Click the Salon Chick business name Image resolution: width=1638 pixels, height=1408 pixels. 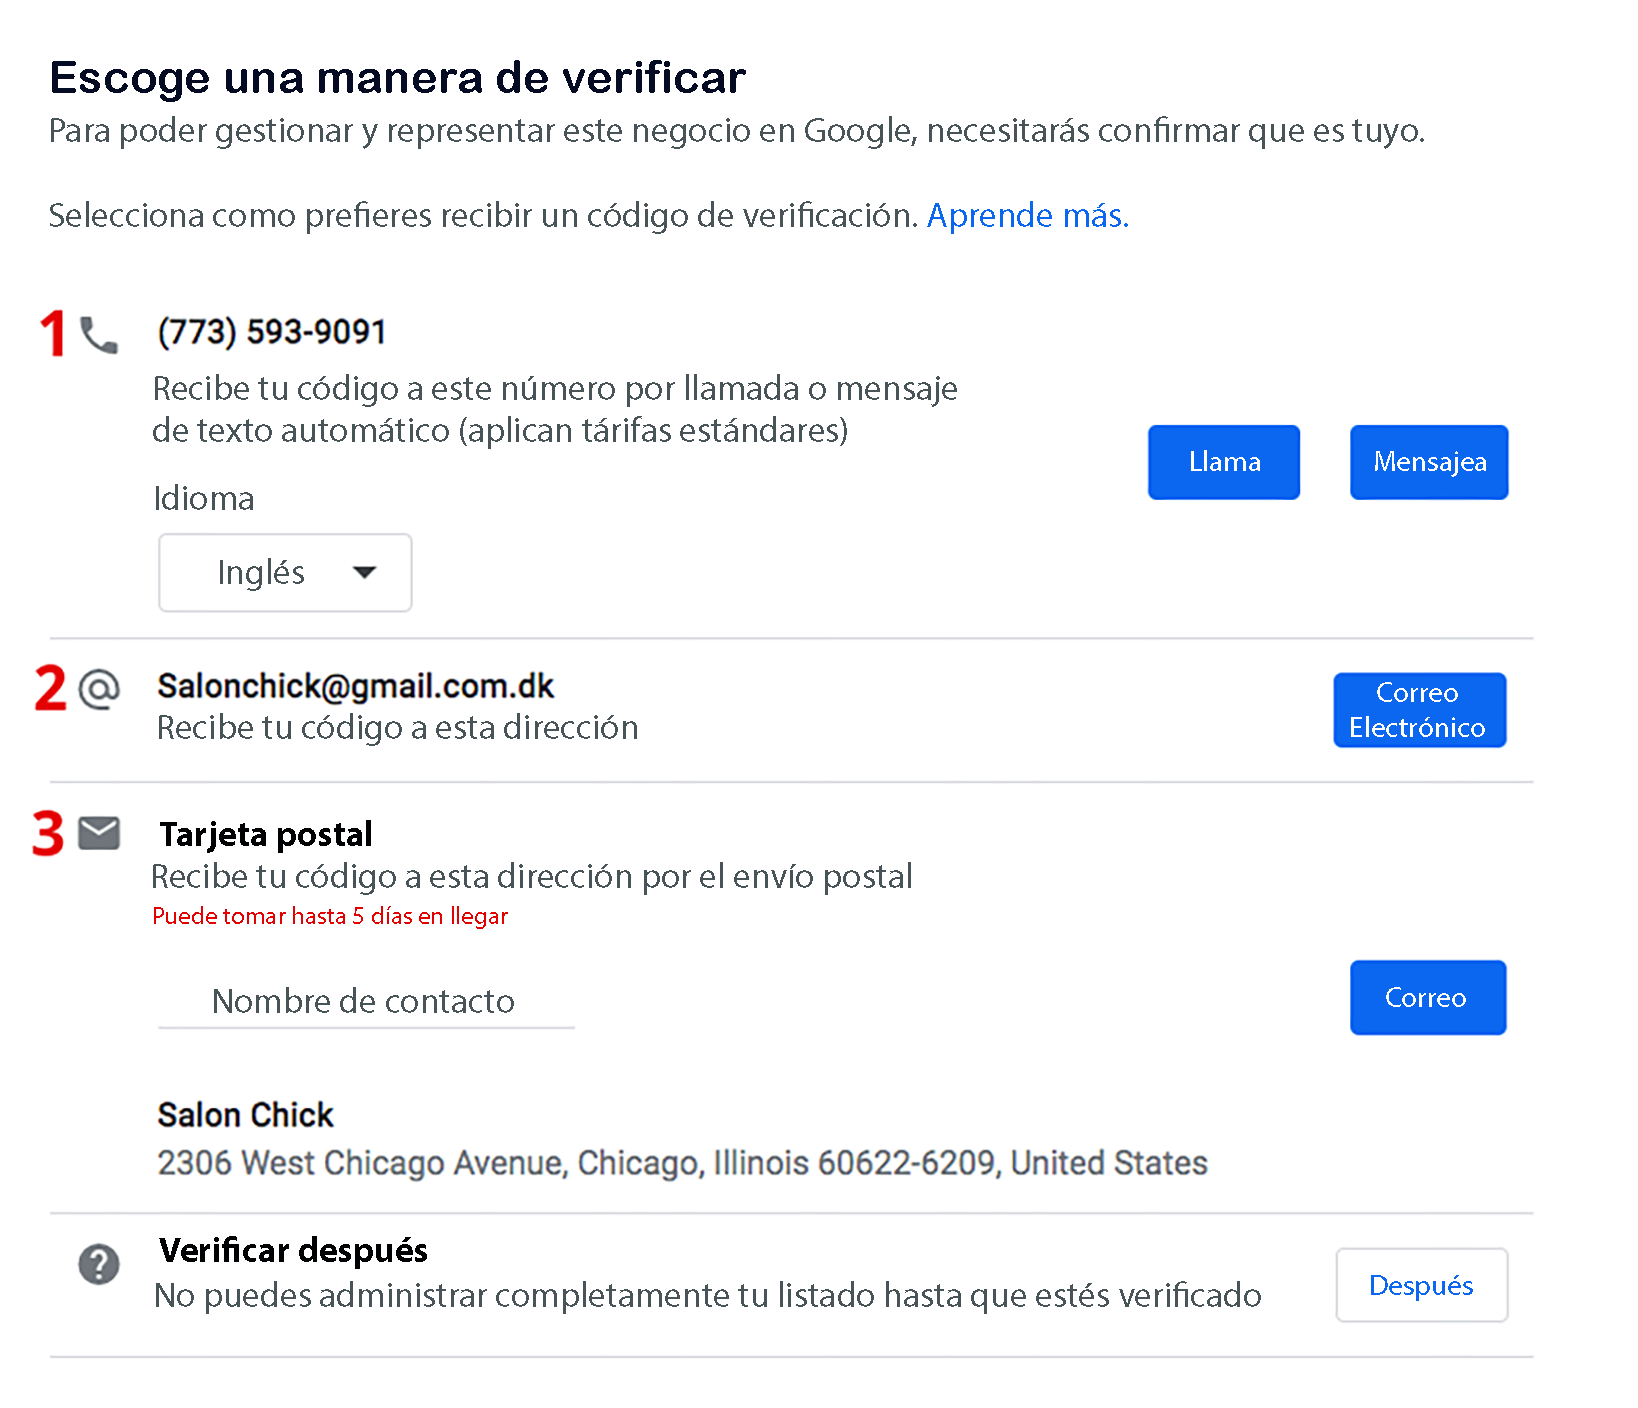245,1115
